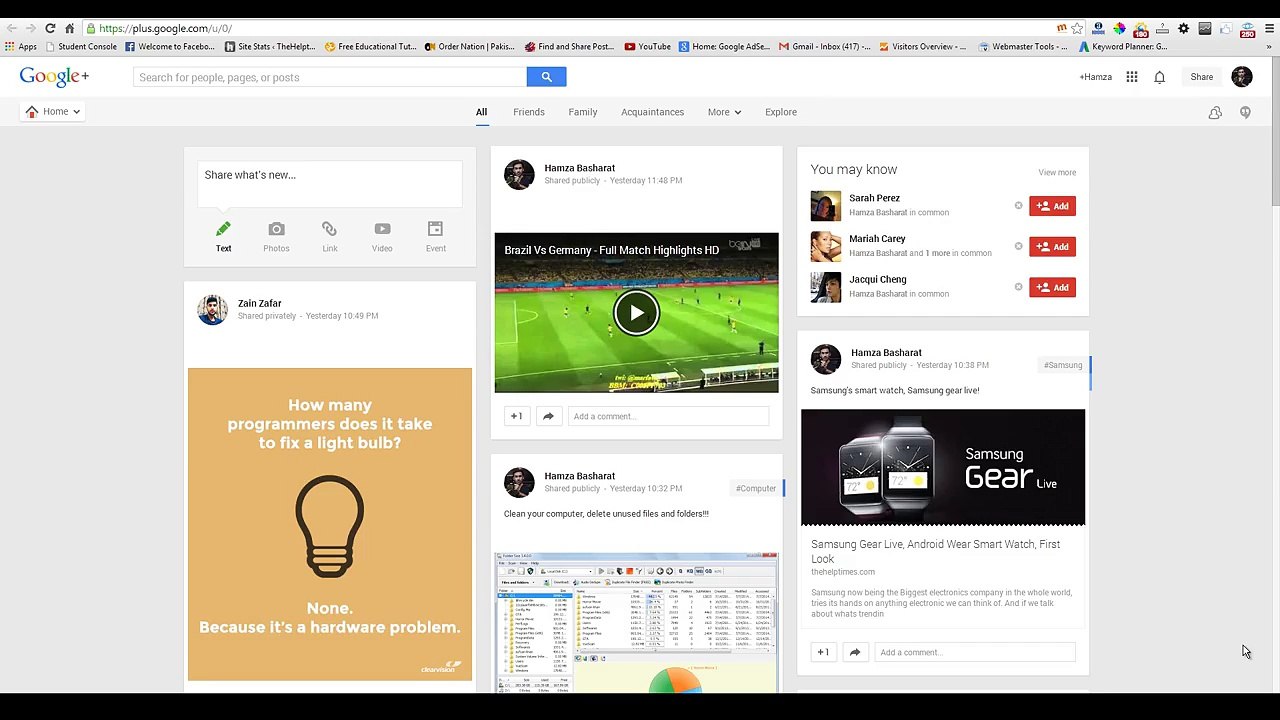Choose the Link post option
This screenshot has height=720, width=1280.
(329, 237)
